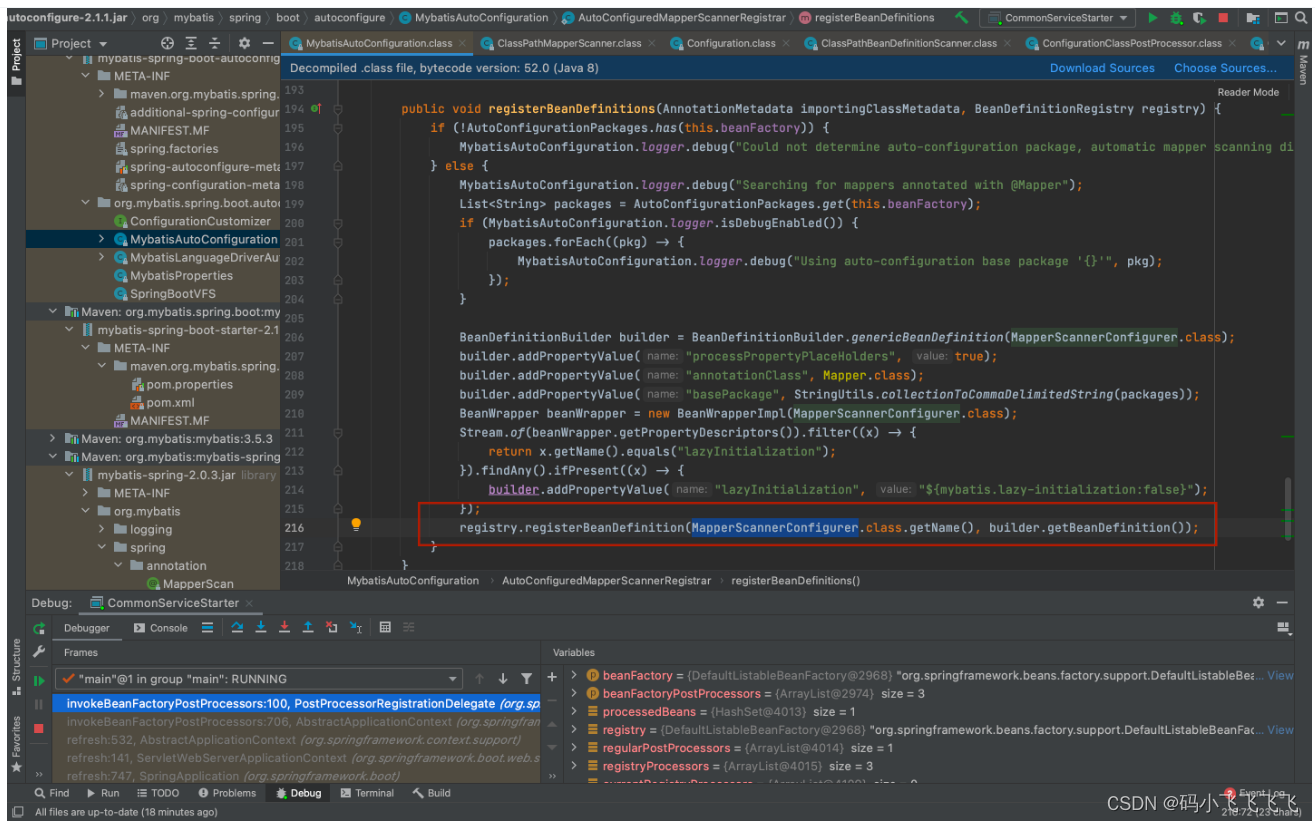
Task: Click the Filter frames funnel icon
Action: click(526, 679)
